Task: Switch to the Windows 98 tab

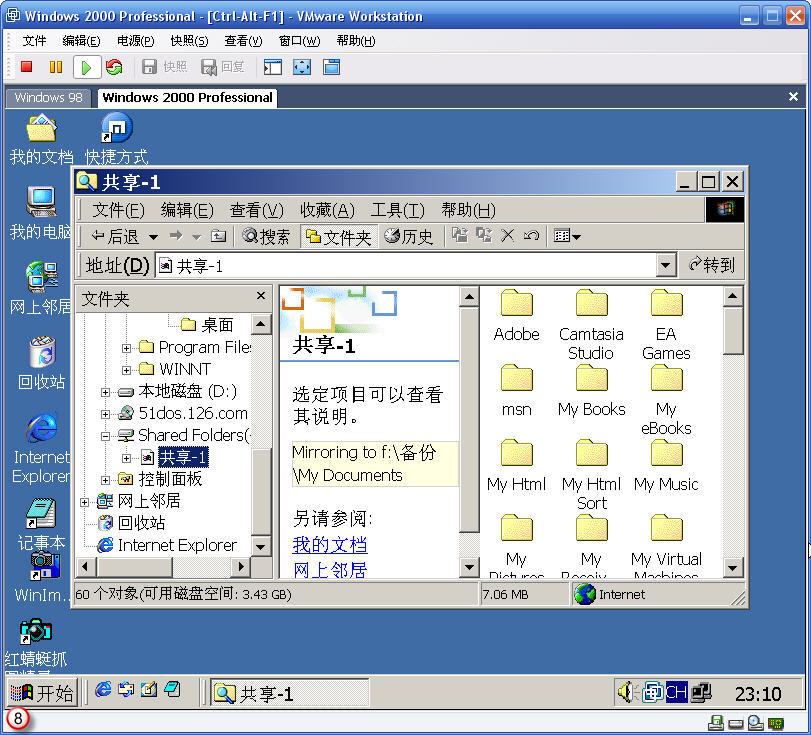Action: coord(48,97)
